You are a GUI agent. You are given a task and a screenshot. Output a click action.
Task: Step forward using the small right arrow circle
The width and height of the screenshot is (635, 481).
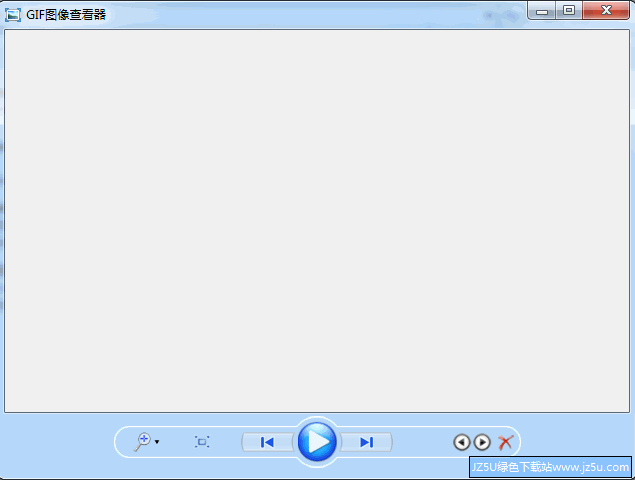pyautogui.click(x=482, y=442)
